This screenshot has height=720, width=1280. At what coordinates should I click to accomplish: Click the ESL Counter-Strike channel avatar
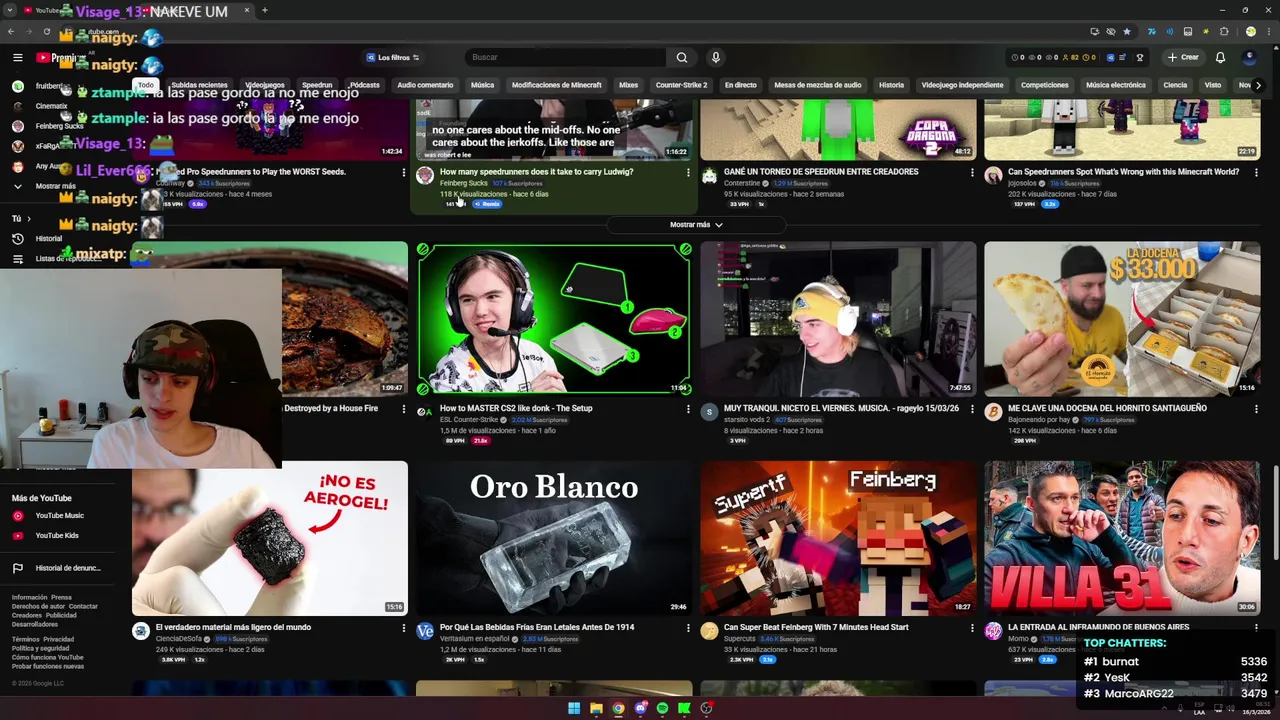[x=425, y=412]
